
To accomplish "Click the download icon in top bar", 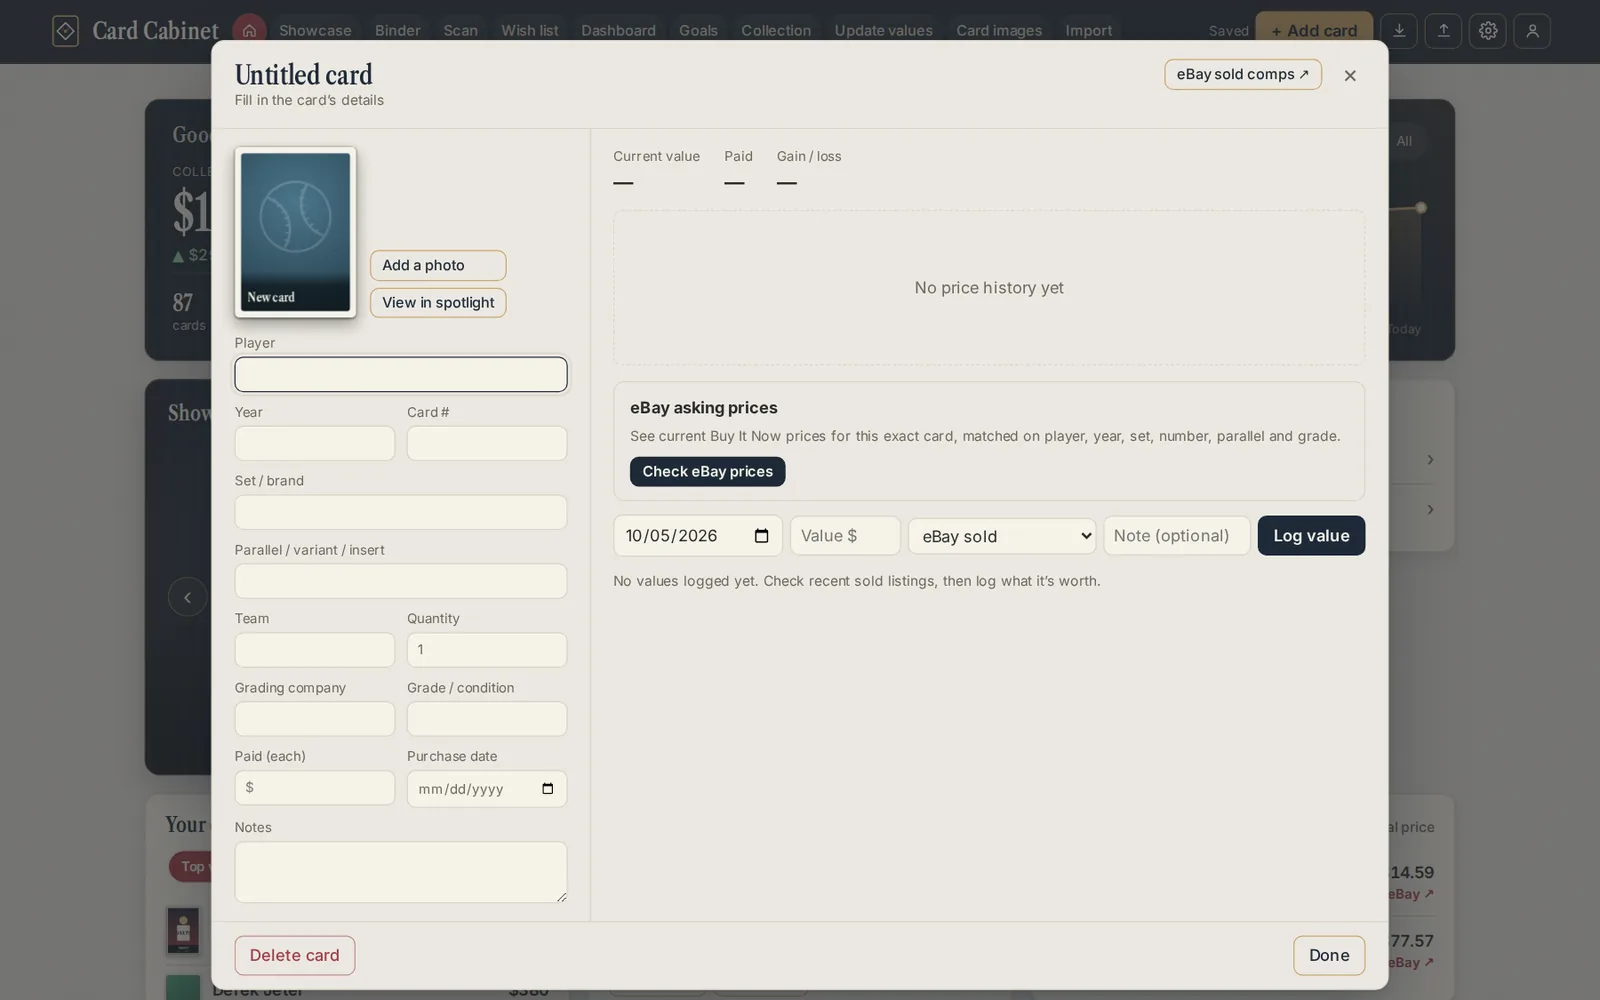I will (1399, 31).
